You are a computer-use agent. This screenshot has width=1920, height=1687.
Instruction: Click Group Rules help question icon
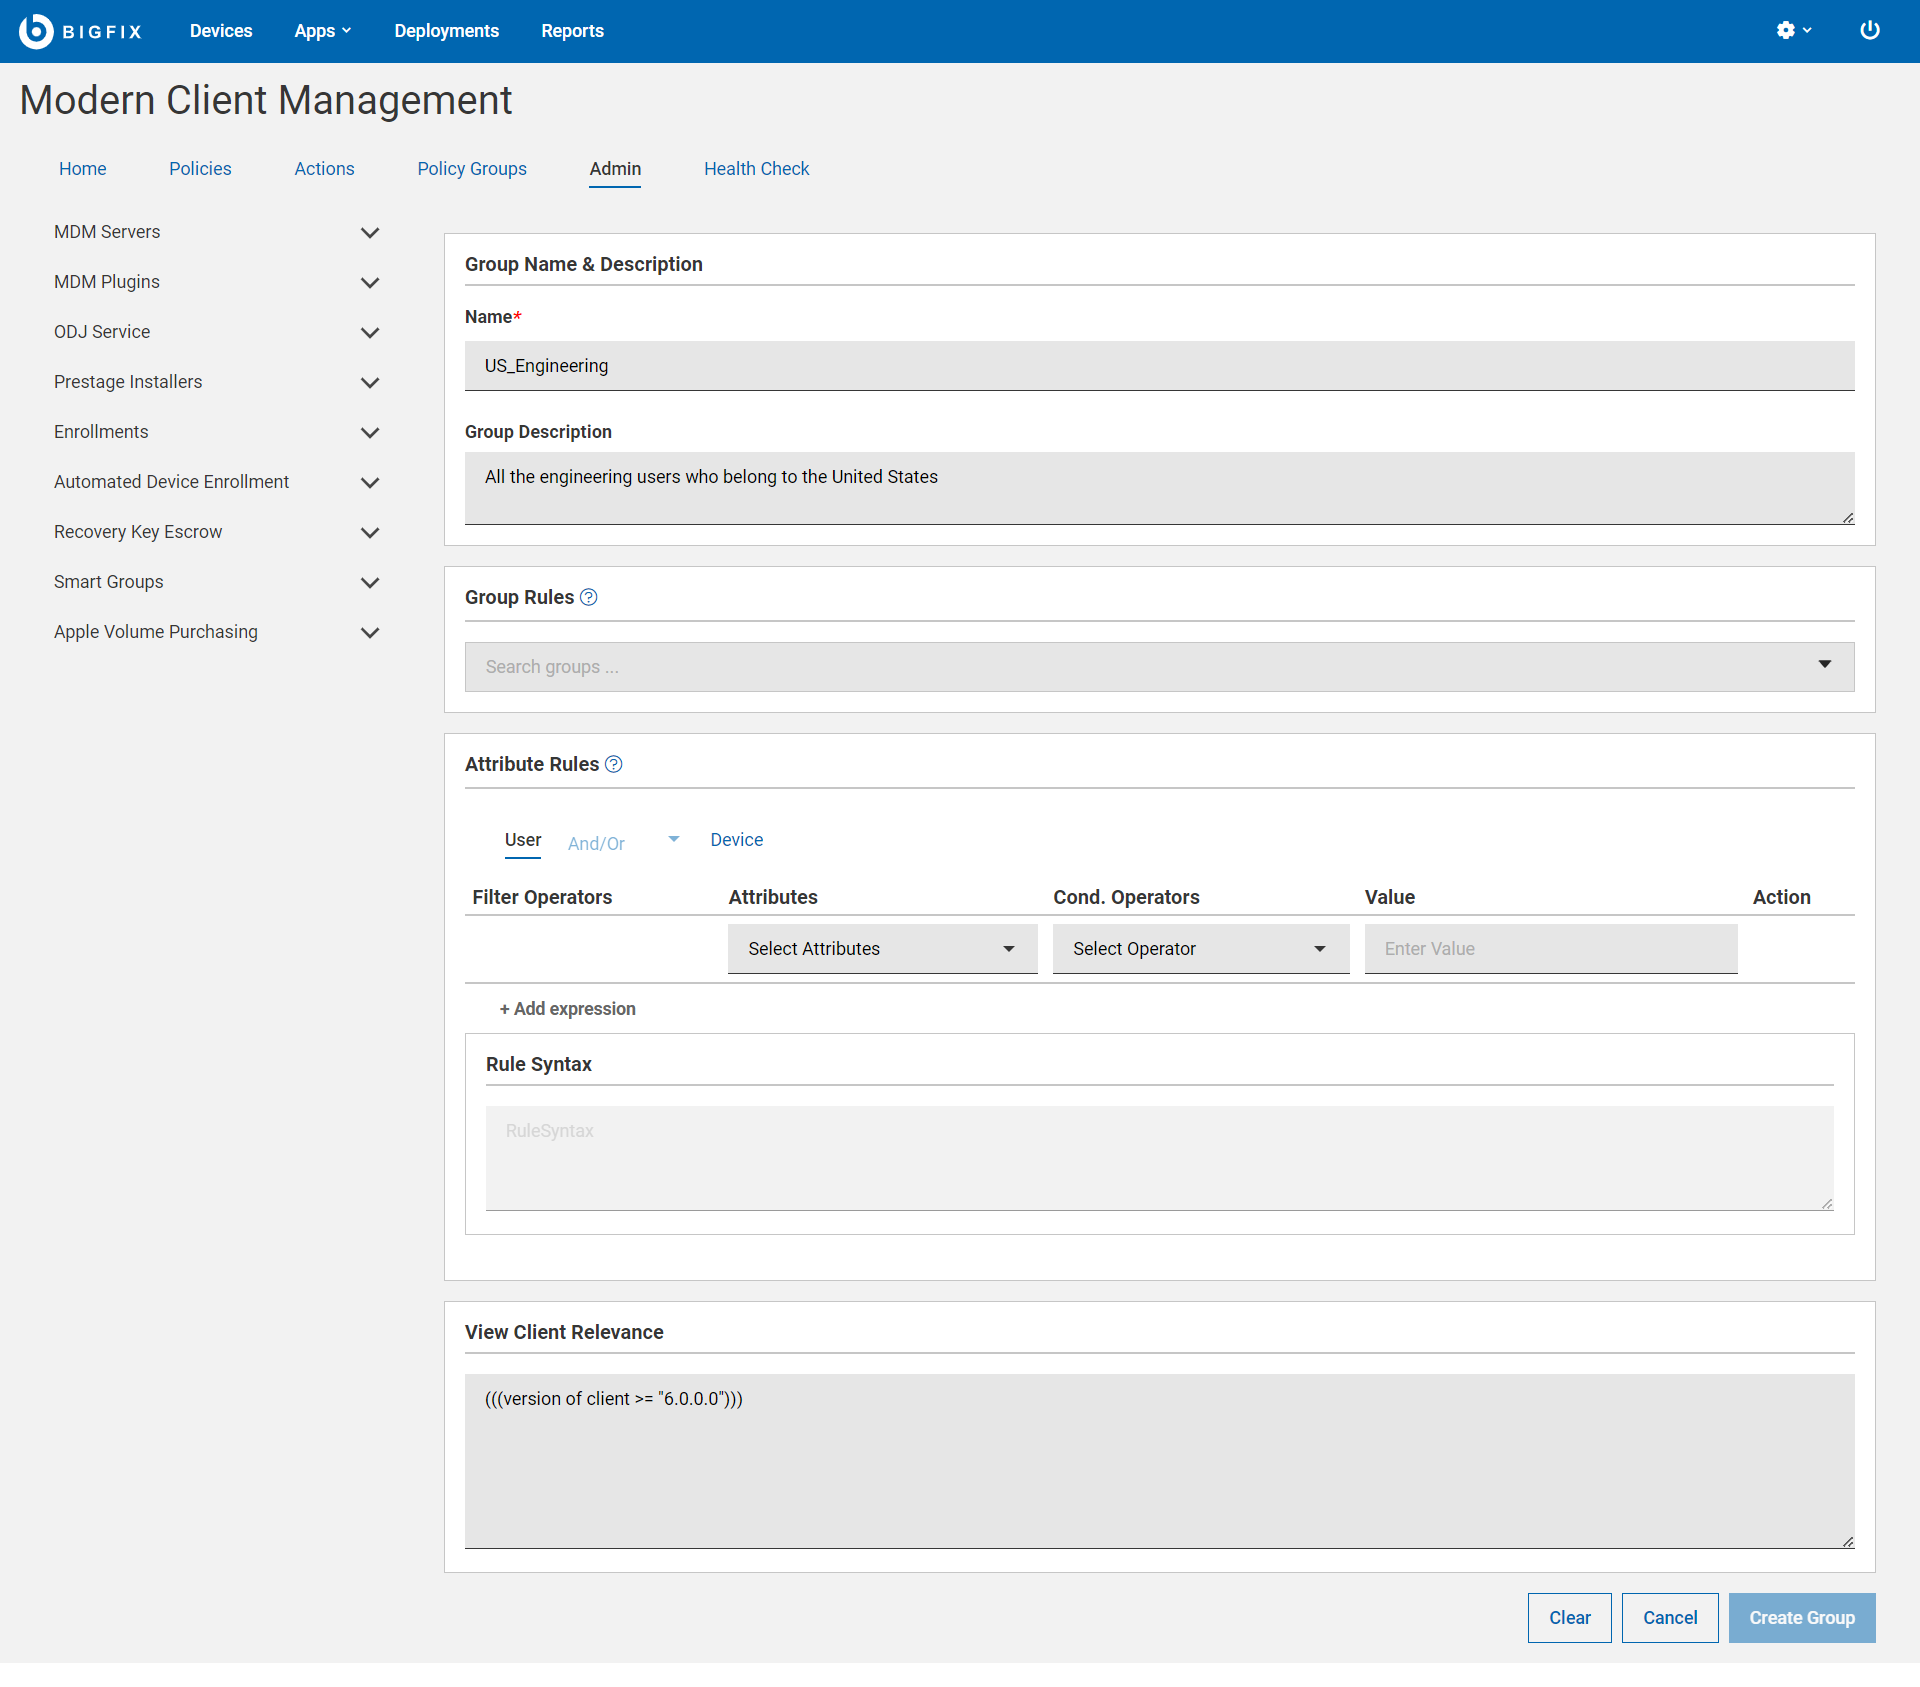tap(589, 597)
